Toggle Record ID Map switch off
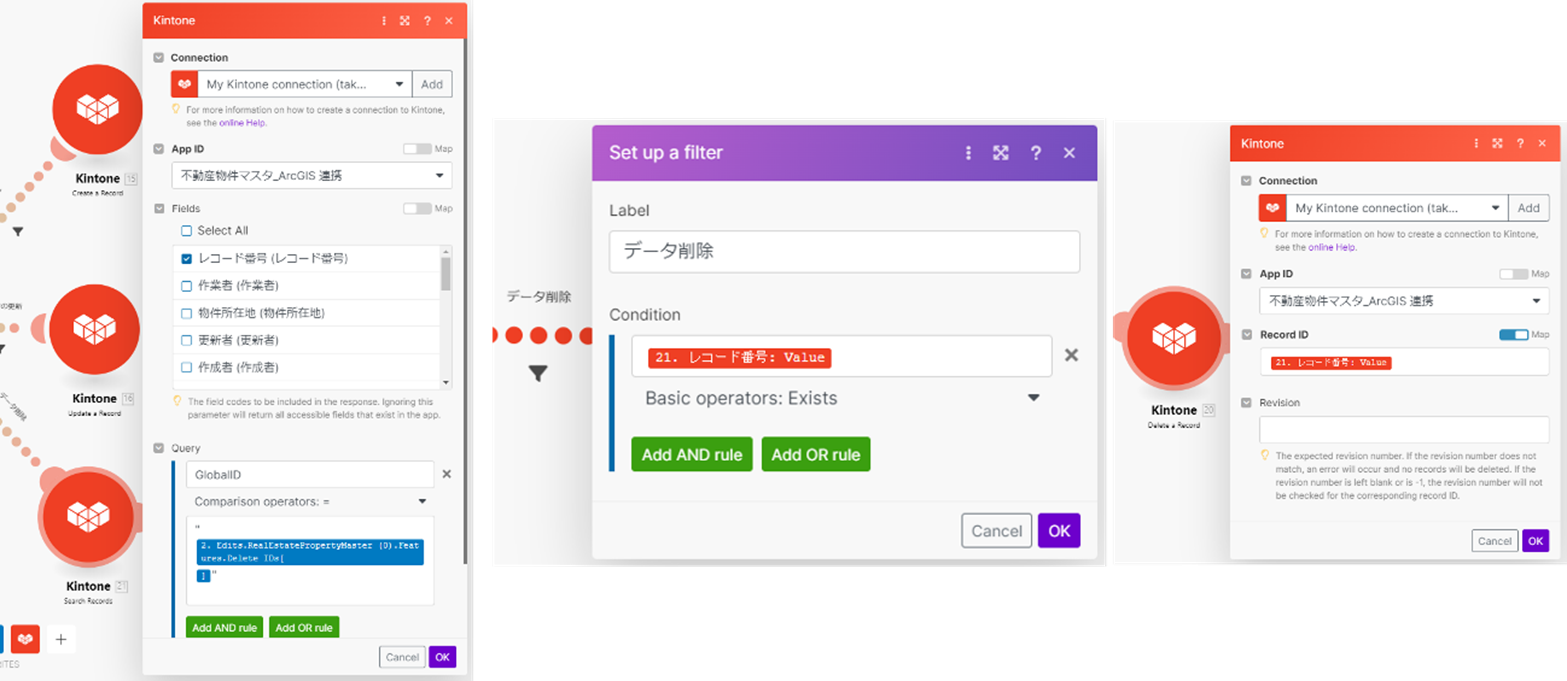 pos(1513,335)
